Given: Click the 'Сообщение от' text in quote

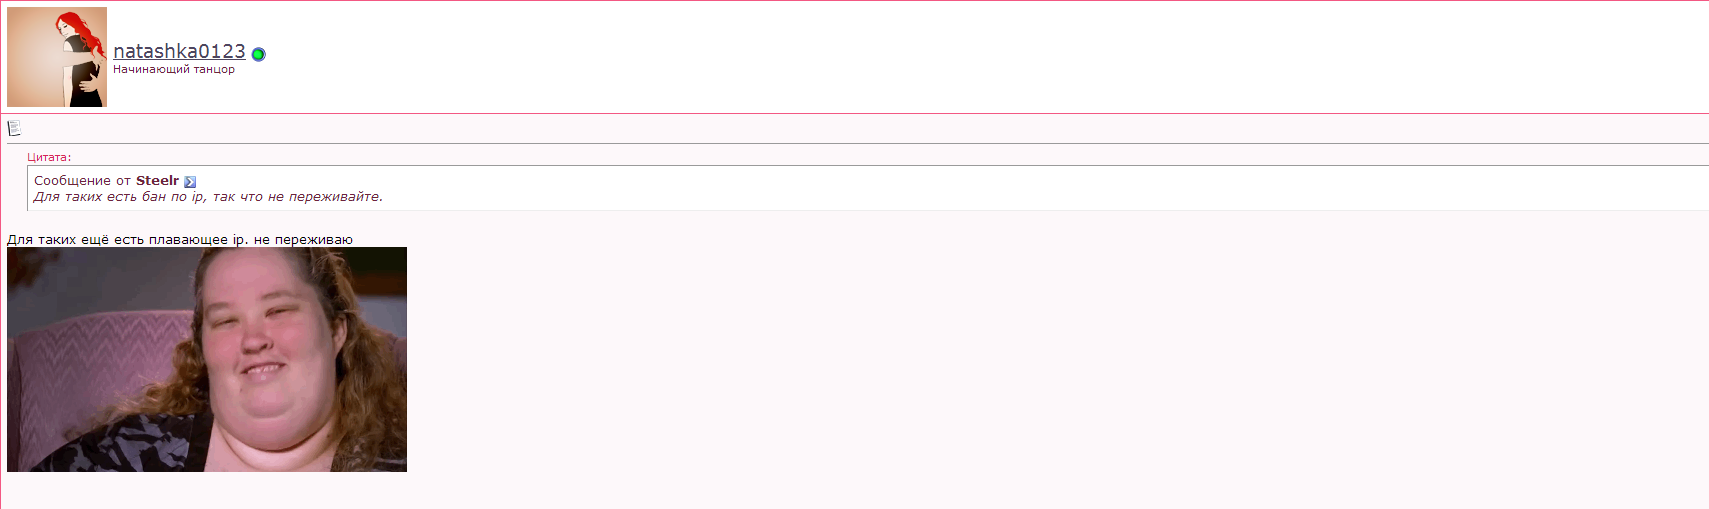Looking at the screenshot, I should coord(82,181).
